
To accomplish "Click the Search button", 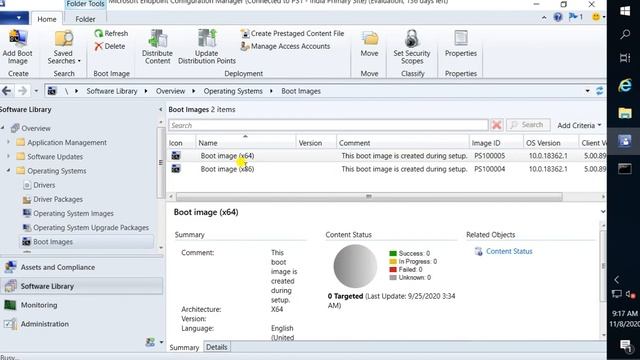I will [x=528, y=125].
